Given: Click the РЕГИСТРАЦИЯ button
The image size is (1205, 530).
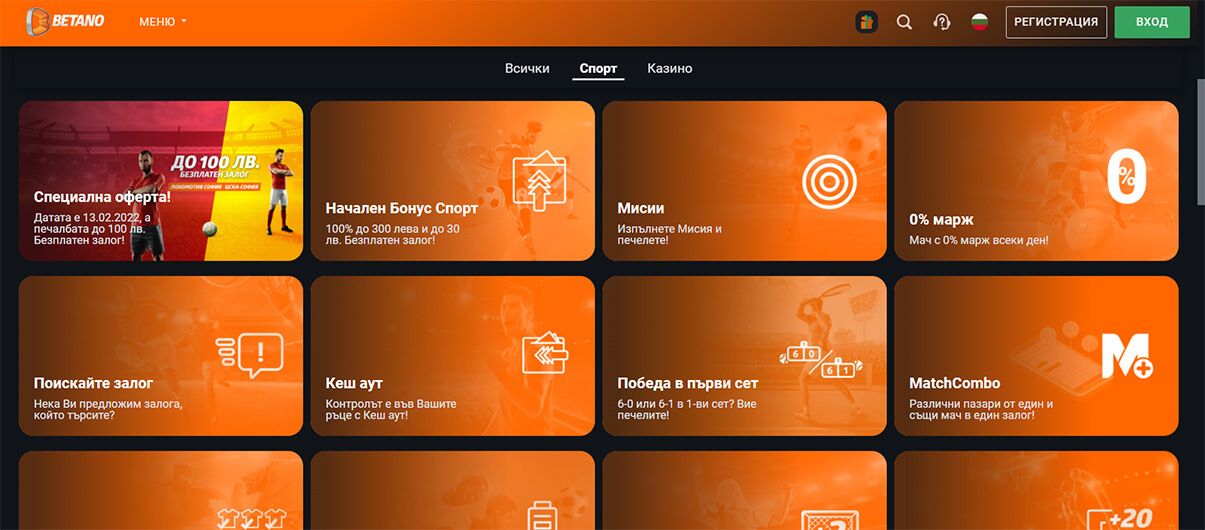Looking at the screenshot, I should 1056,22.
